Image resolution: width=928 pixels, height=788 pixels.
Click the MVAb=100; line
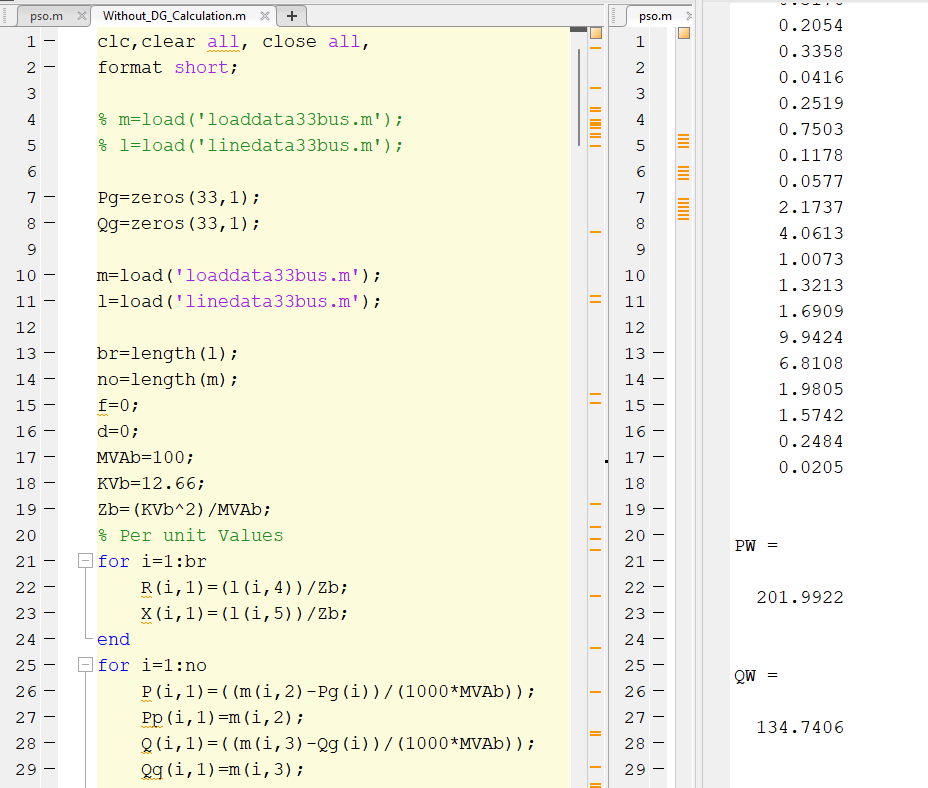[145, 458]
